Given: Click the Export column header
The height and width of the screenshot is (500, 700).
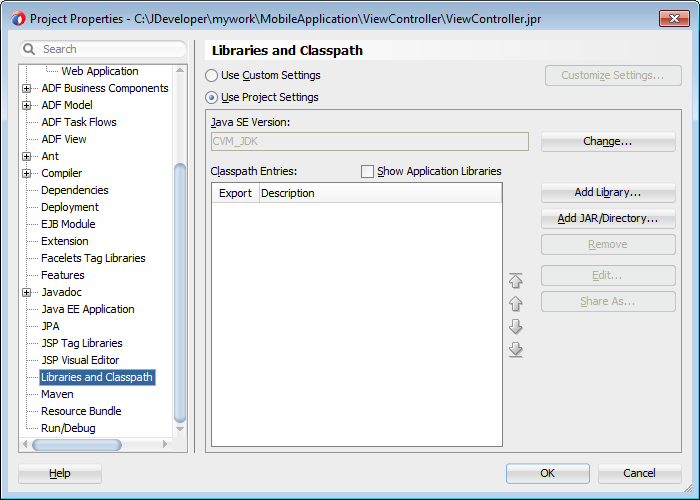Looking at the screenshot, I should click(x=235, y=193).
